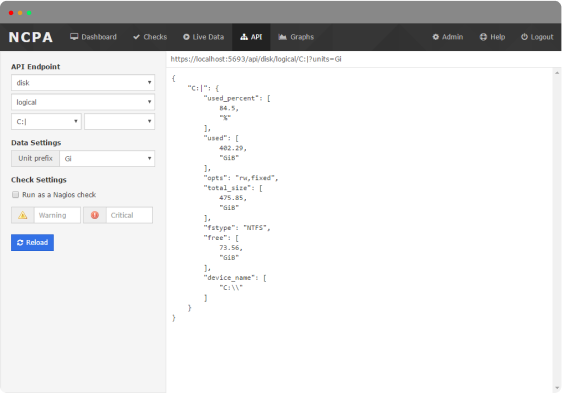
Task: Click the yellow warning triangle icon
Action: point(23,215)
